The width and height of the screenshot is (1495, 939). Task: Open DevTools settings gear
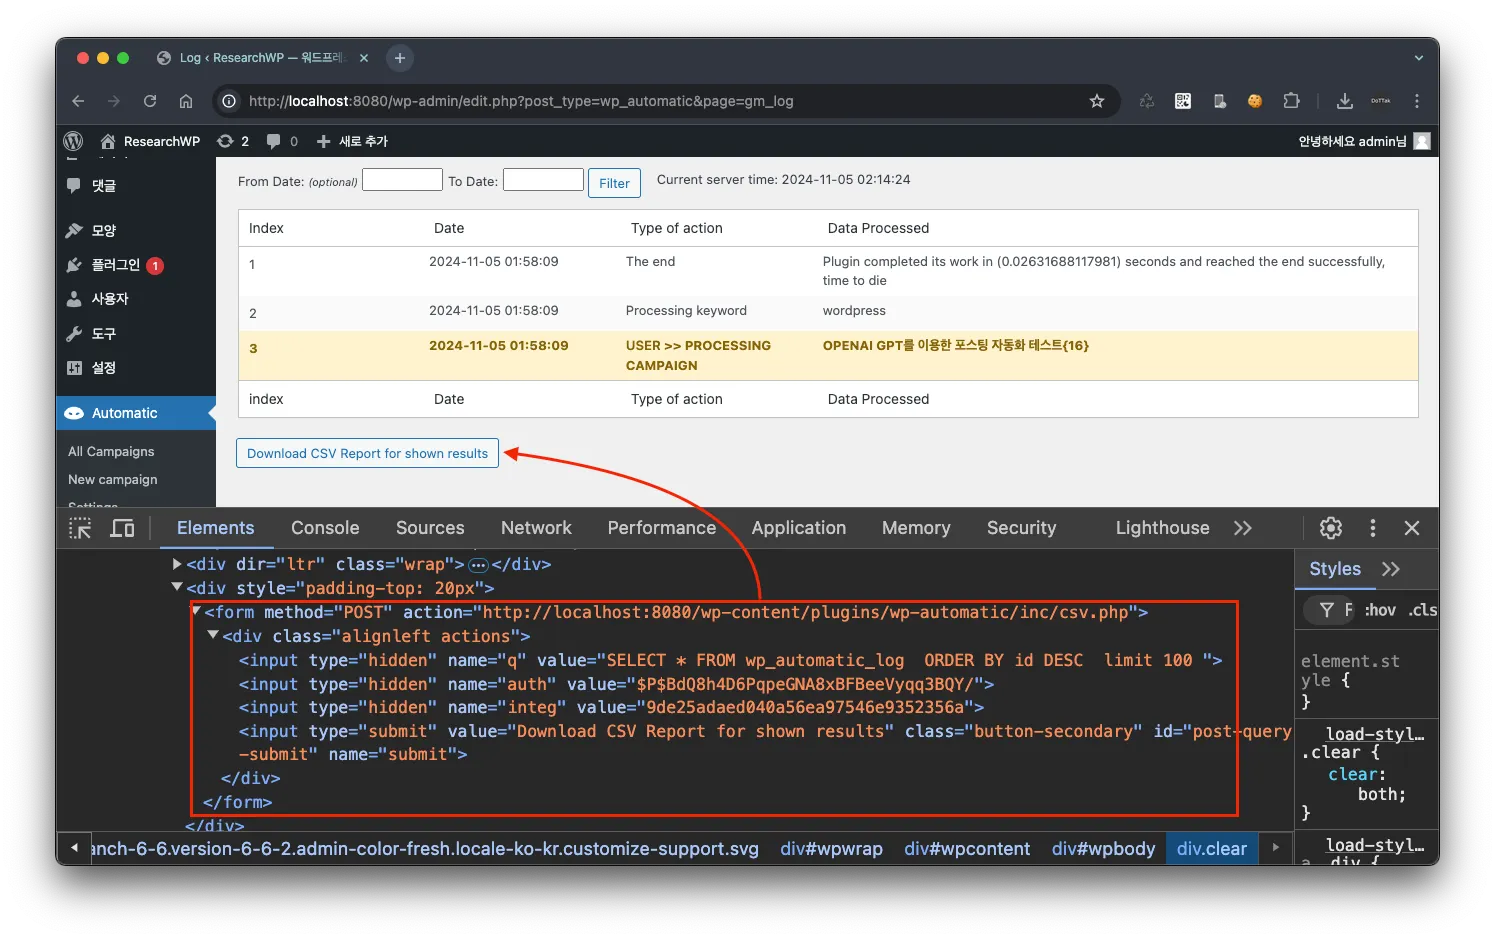tap(1330, 528)
